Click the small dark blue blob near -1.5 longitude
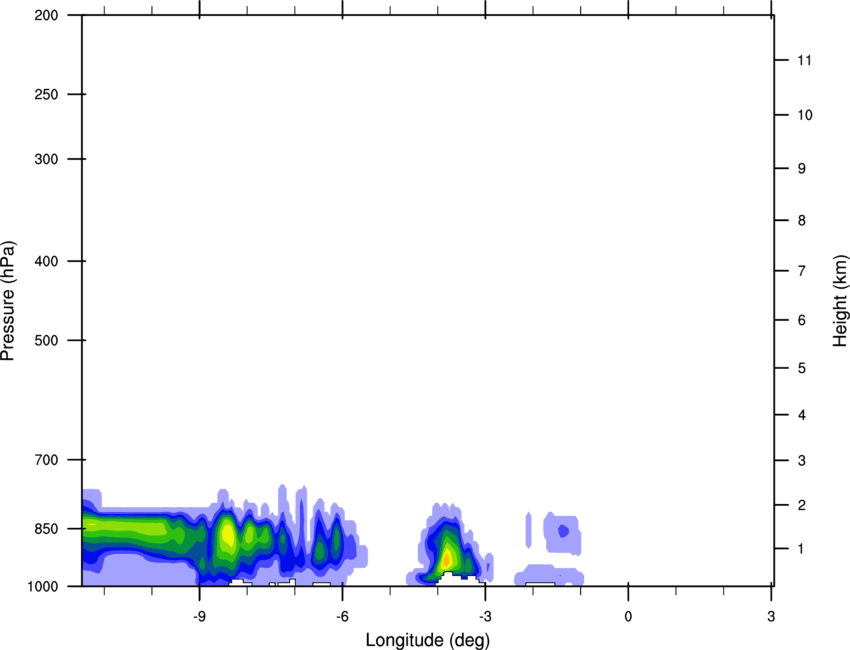The image size is (850, 650). click(564, 530)
